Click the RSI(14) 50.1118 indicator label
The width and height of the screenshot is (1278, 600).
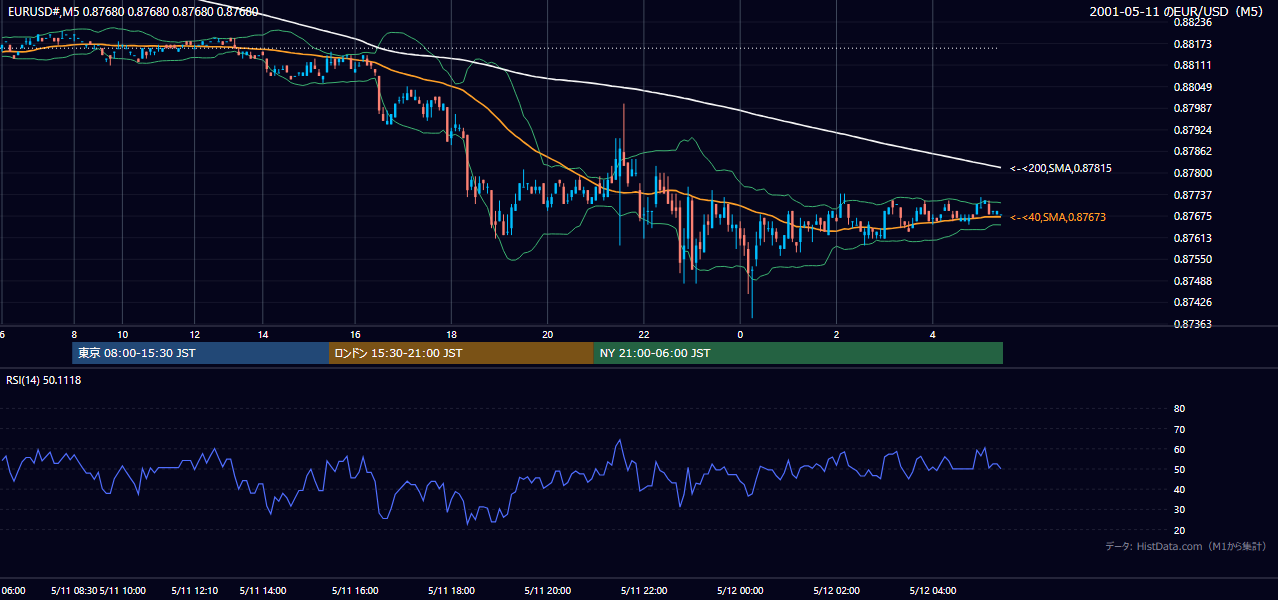(44, 380)
